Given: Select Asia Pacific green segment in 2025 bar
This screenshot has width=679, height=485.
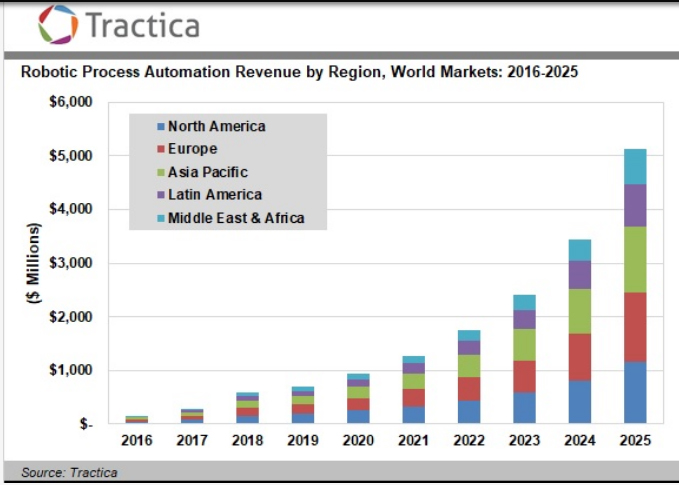Looking at the screenshot, I should 635,259.
